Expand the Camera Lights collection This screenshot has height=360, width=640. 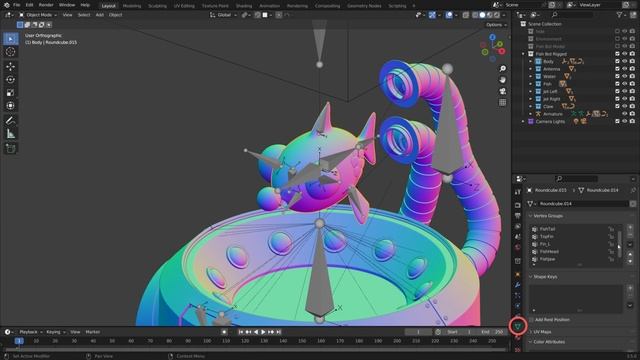tap(523, 122)
